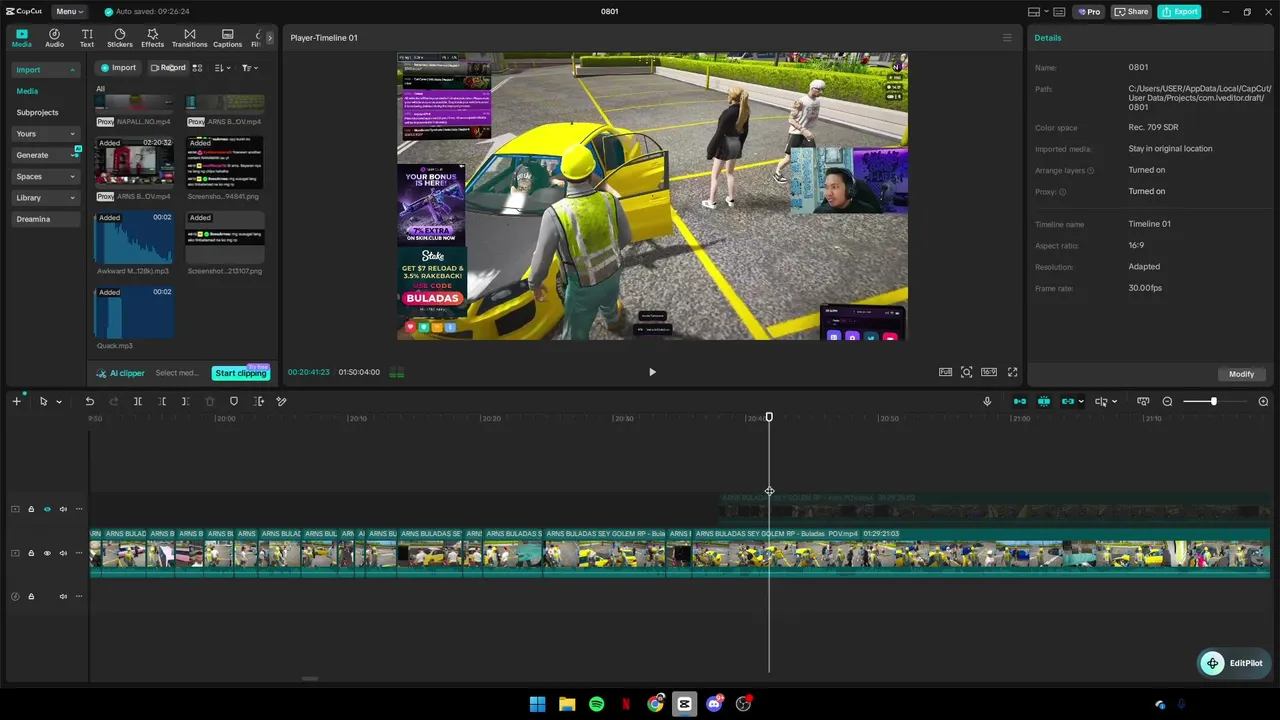Viewport: 1280px width, 720px height.
Task: Play the timeline preview
Action: [x=652, y=372]
